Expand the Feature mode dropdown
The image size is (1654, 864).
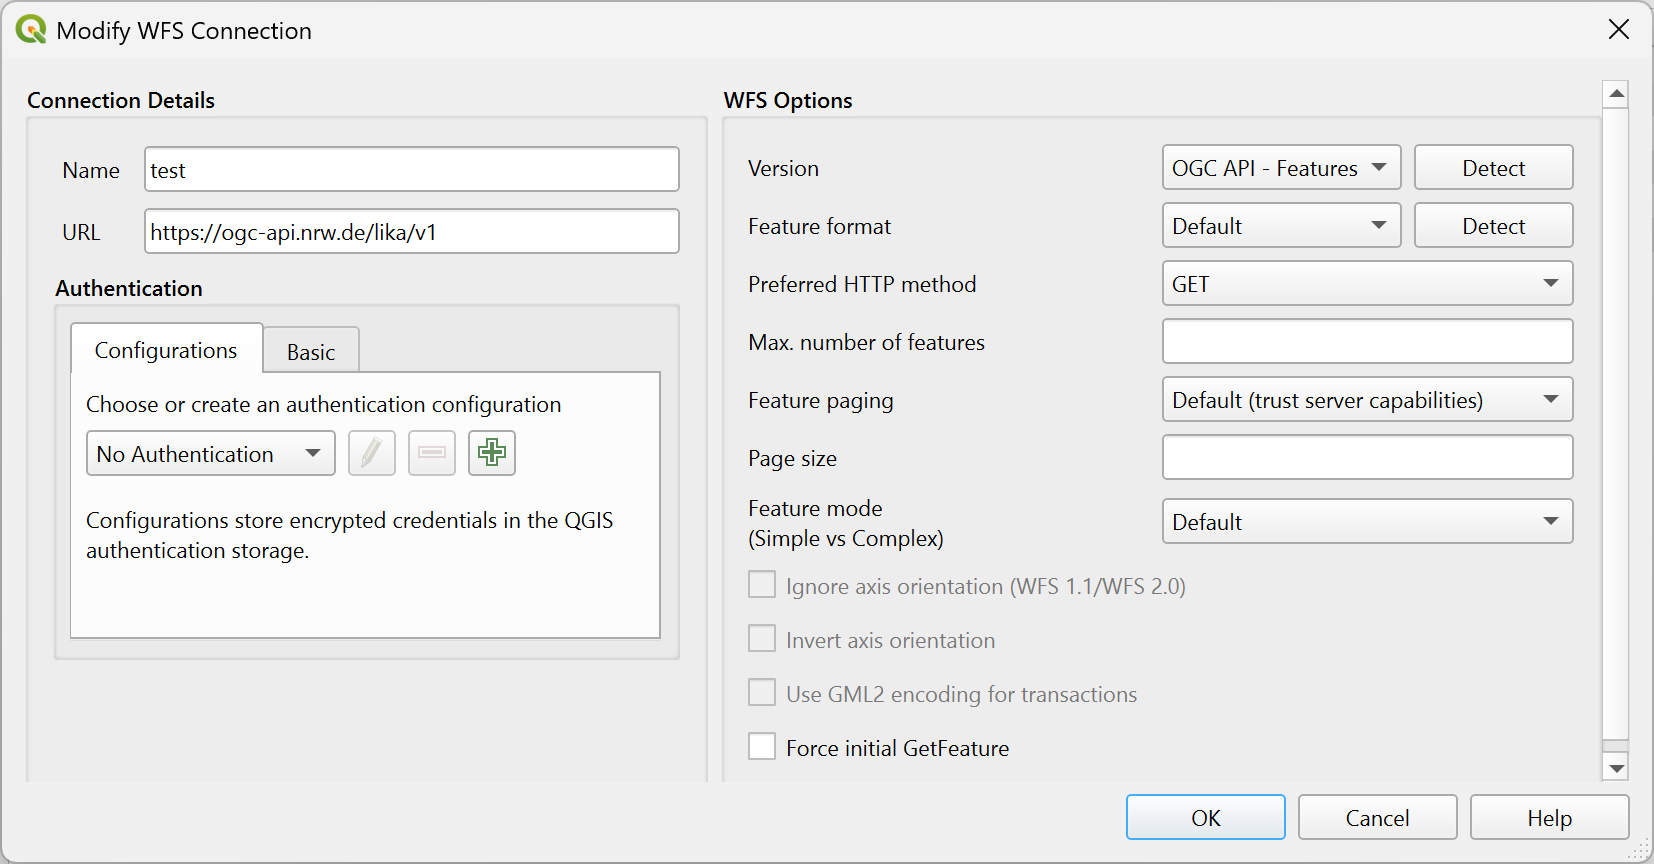tap(1367, 522)
